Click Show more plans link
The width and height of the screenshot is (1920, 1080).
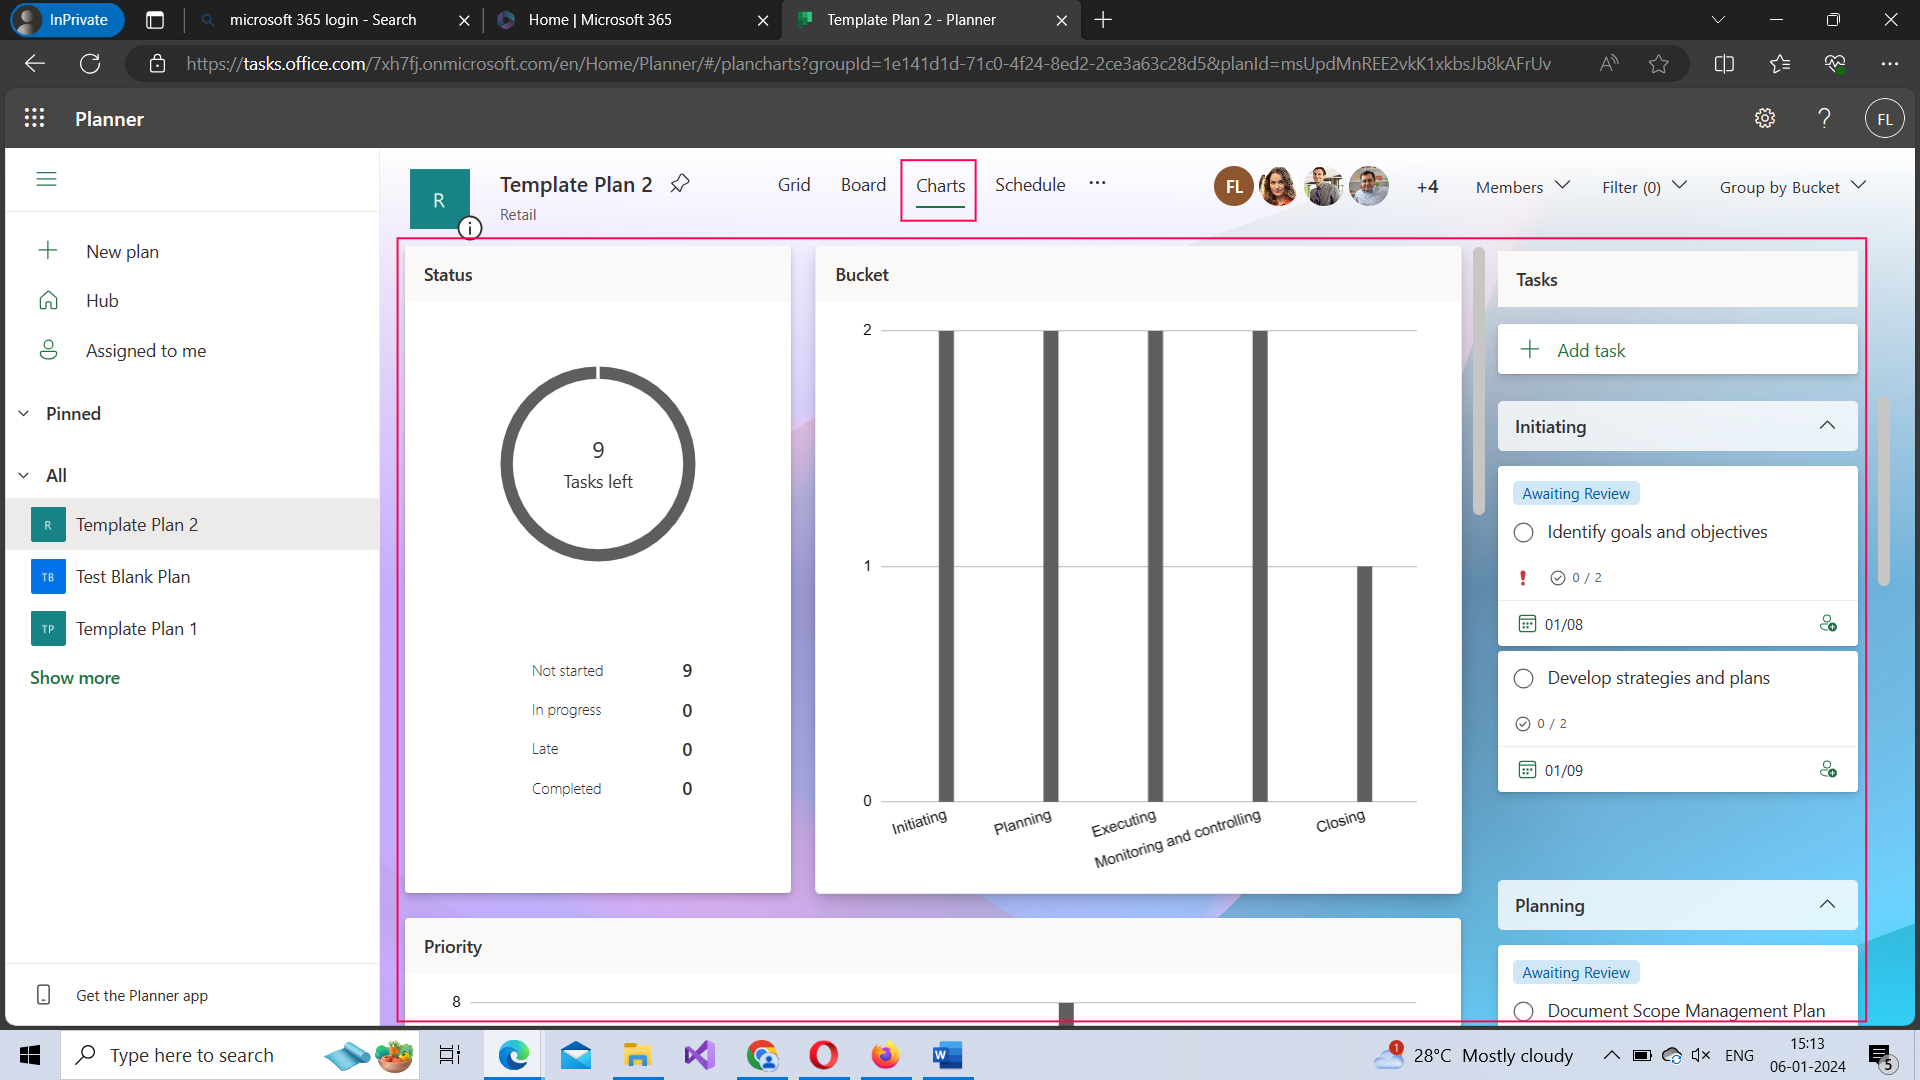pyautogui.click(x=75, y=678)
